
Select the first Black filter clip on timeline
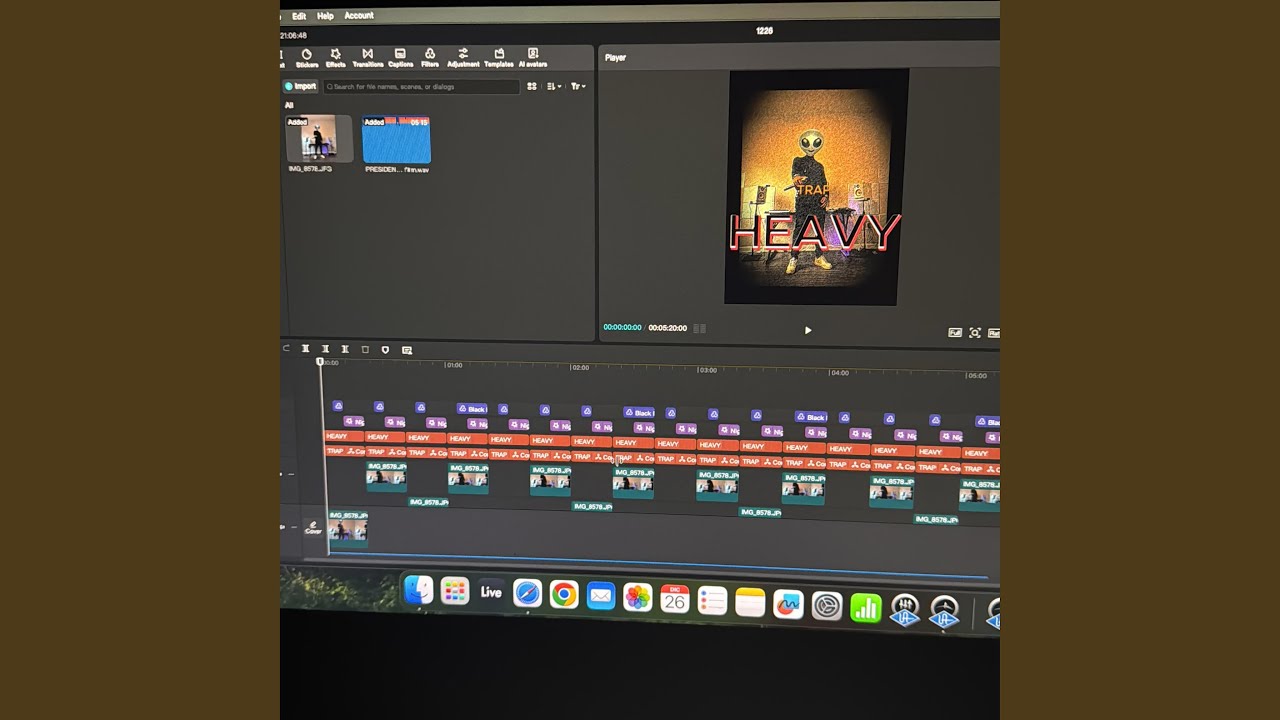pos(472,409)
